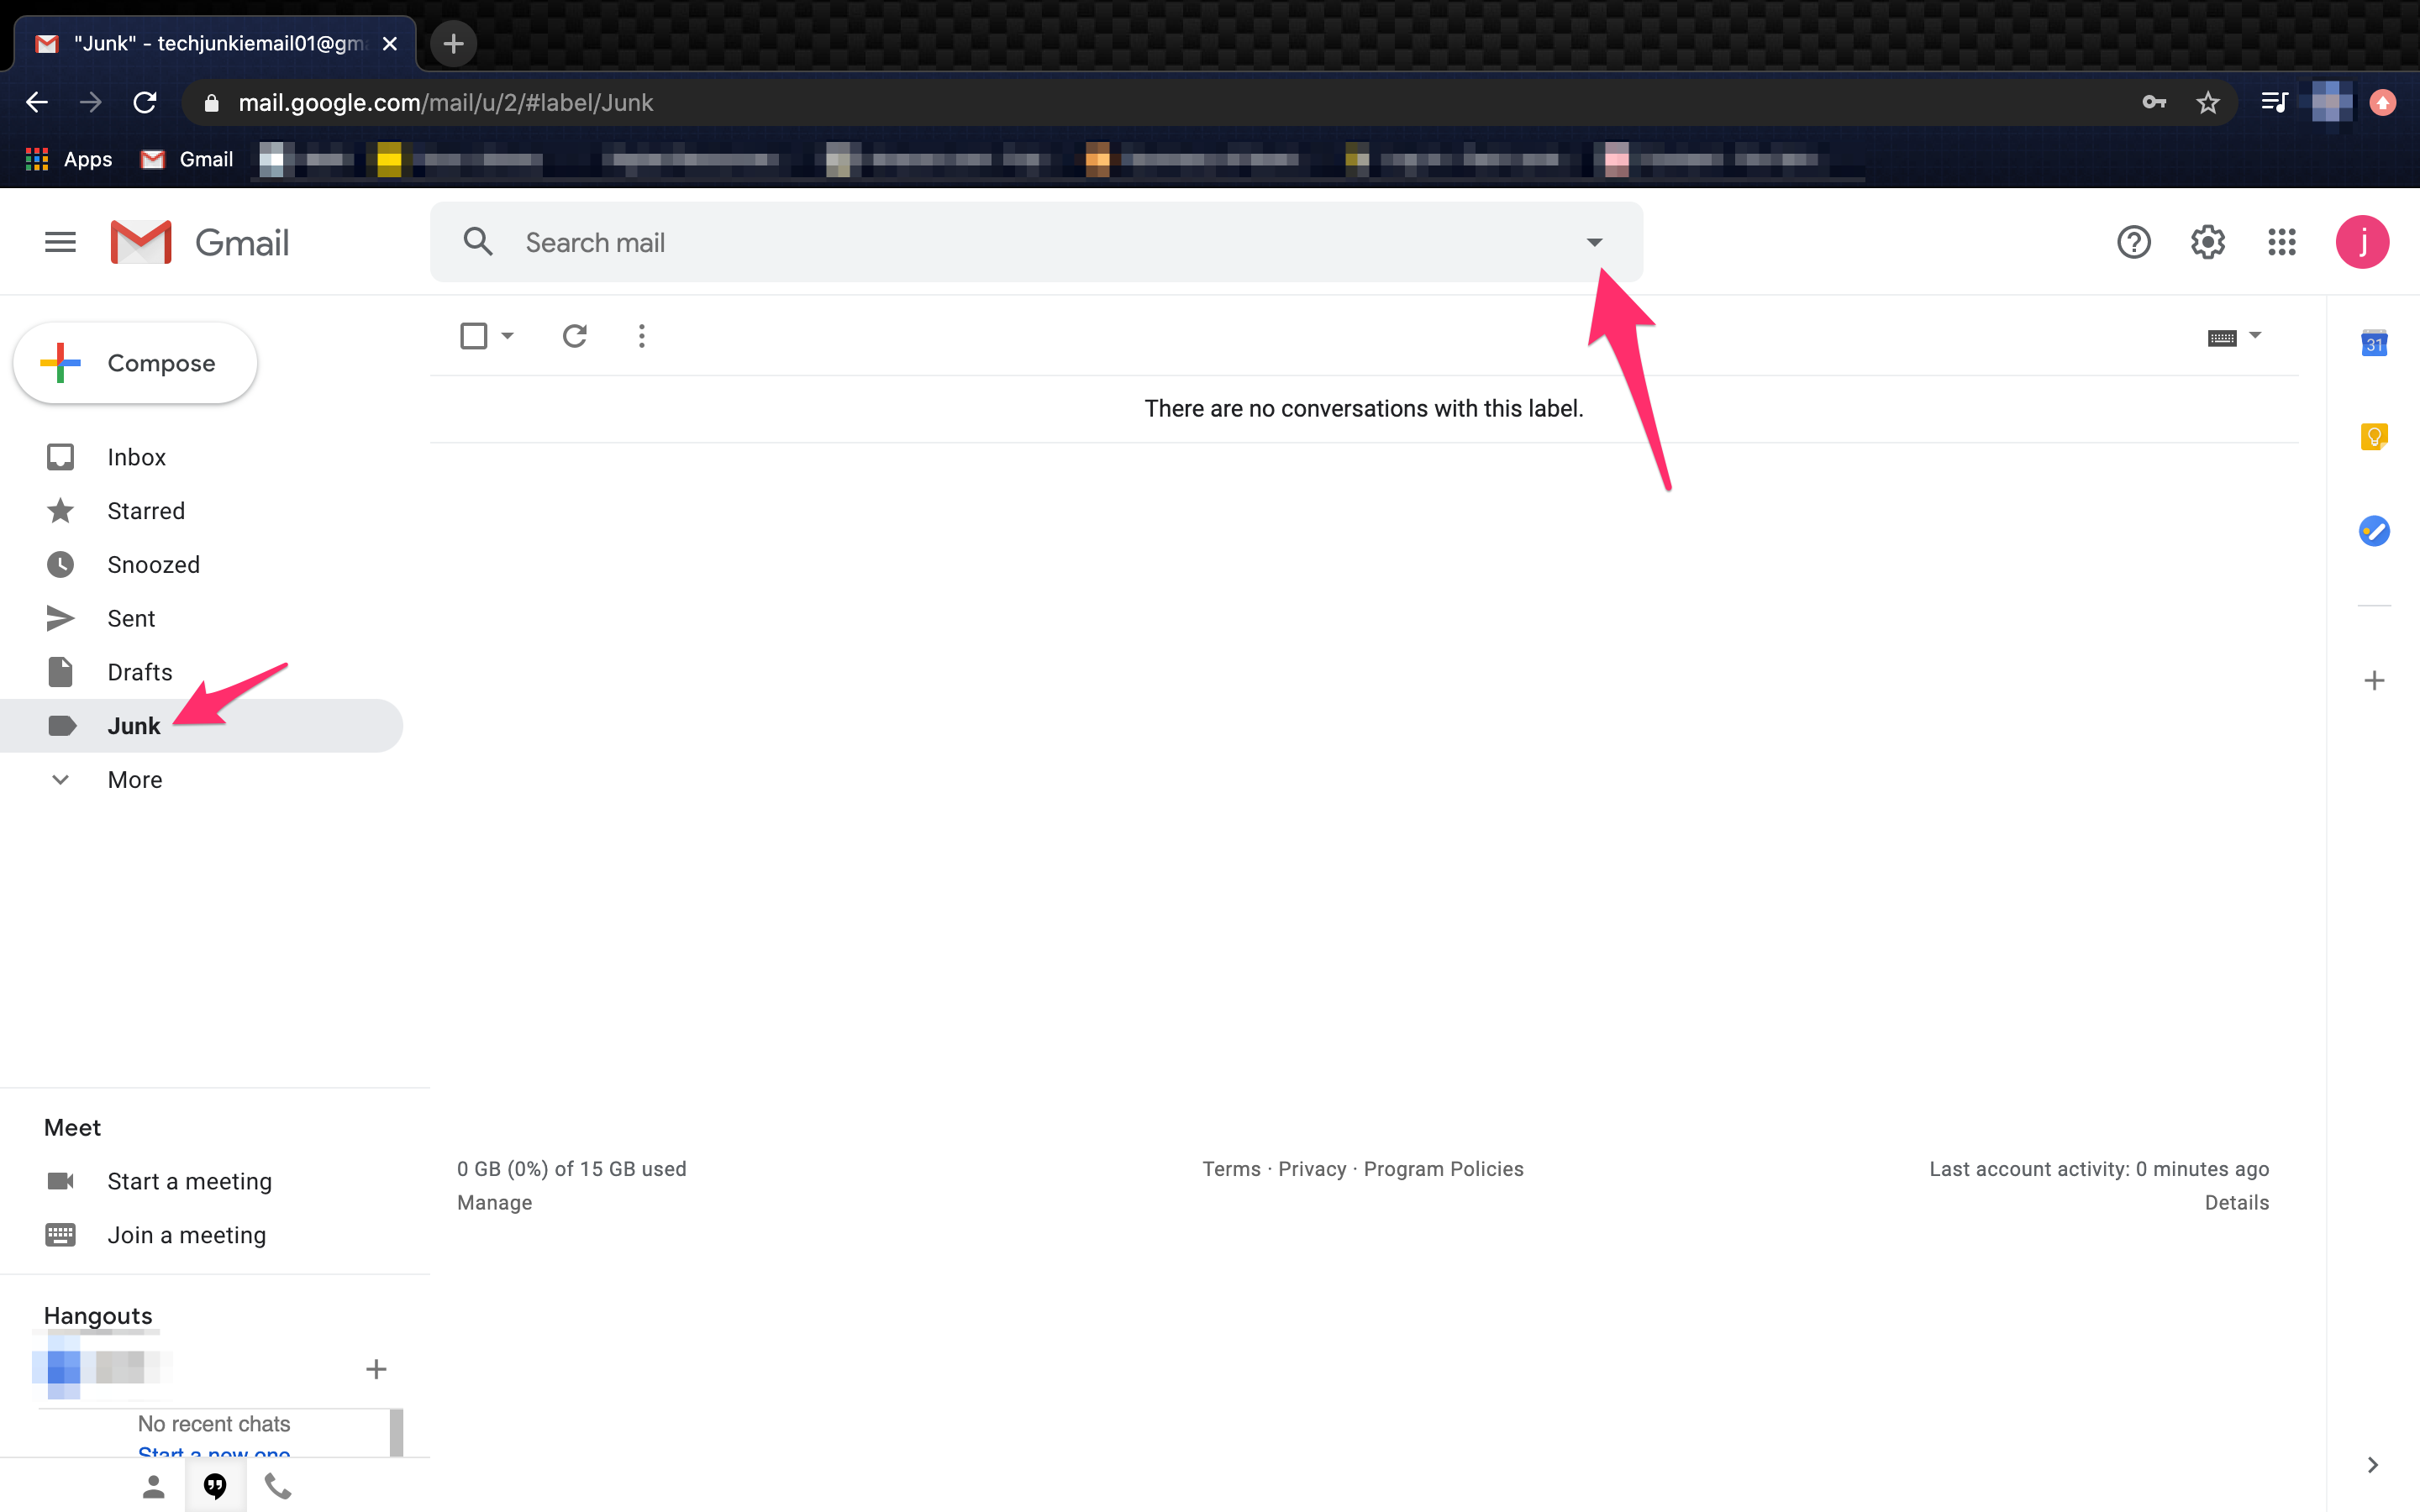The image size is (2420, 1512).
Task: Expand the More labels list
Action: click(x=134, y=780)
